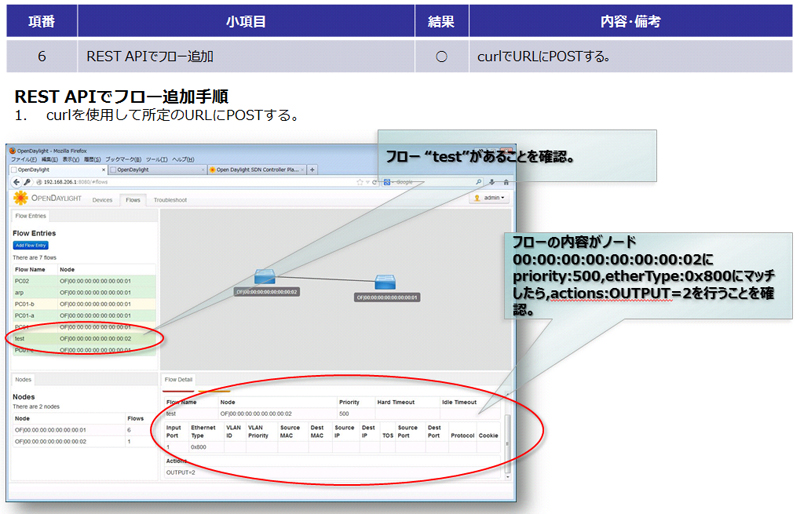
Task: Switch to the Troubleshoot tab
Action: [170, 200]
